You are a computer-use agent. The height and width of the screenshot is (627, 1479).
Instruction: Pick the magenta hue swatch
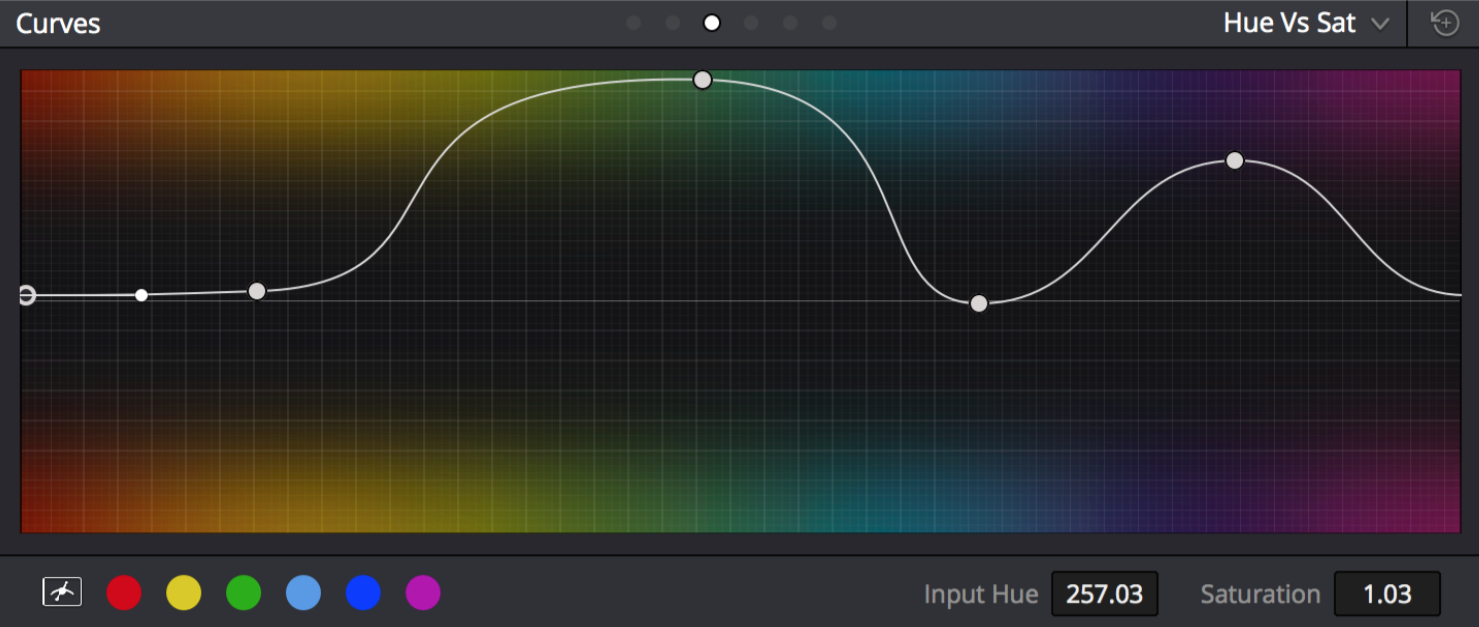tap(423, 593)
